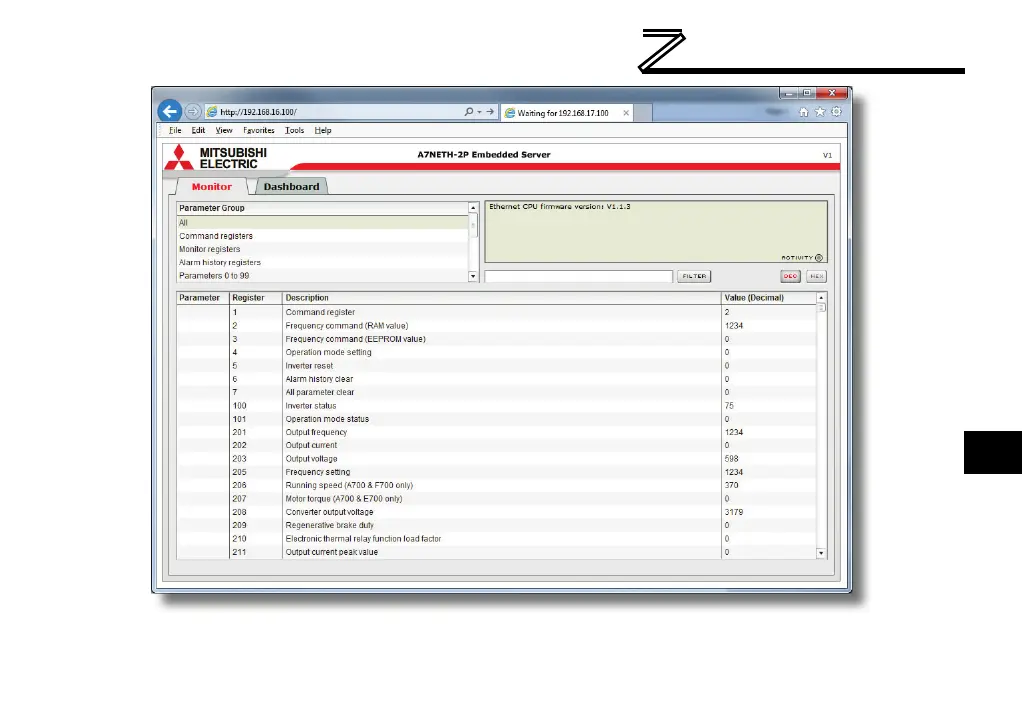
Task: Open the Favorites menu
Action: (x=259, y=130)
